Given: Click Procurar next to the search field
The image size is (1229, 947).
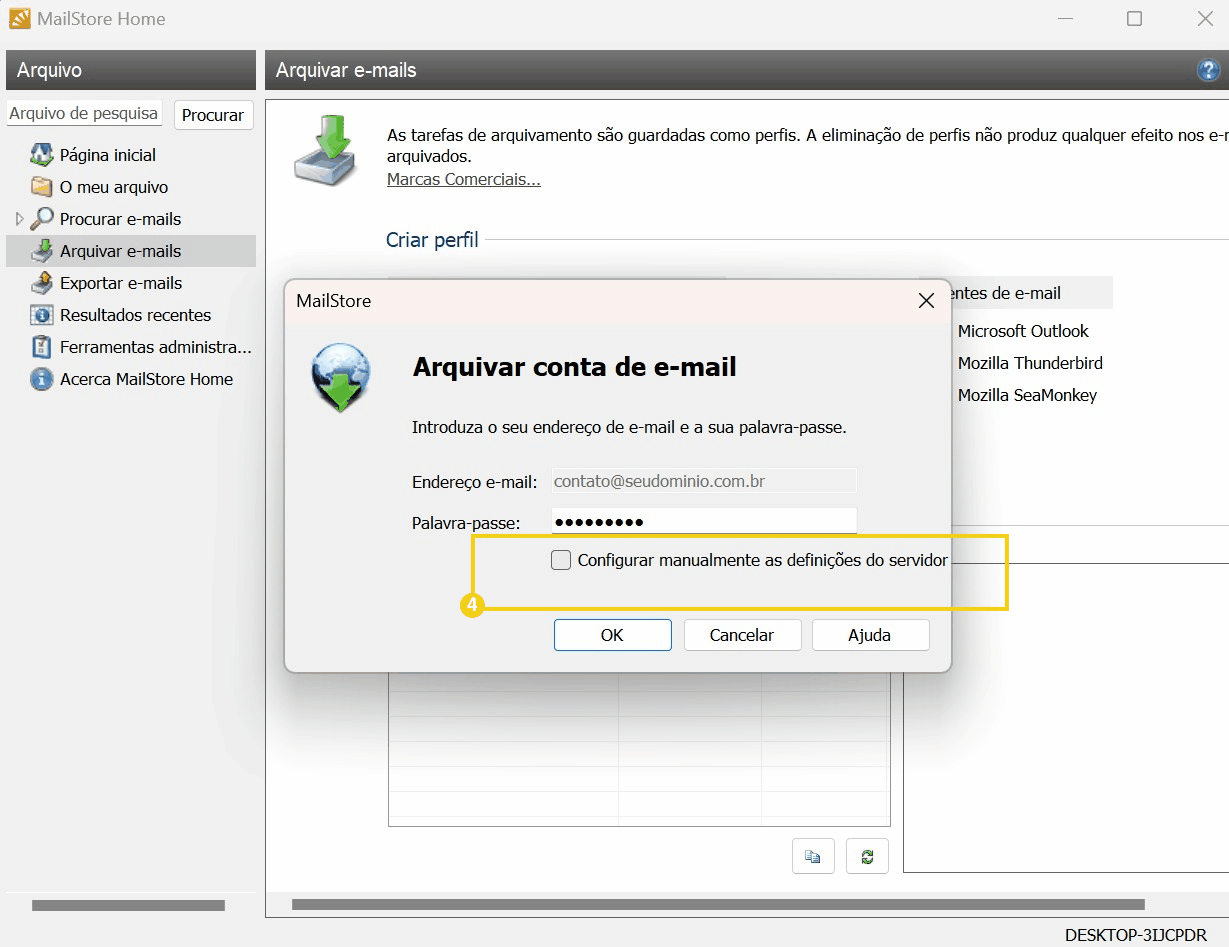Looking at the screenshot, I should click(213, 114).
